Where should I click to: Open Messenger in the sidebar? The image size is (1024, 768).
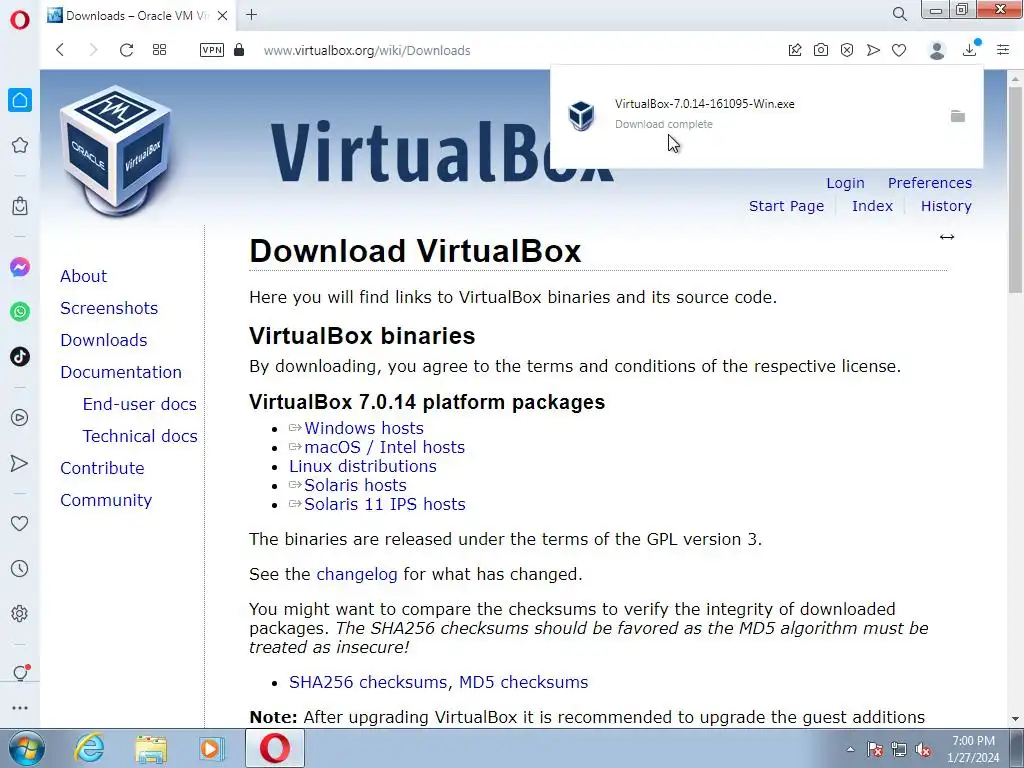20,267
